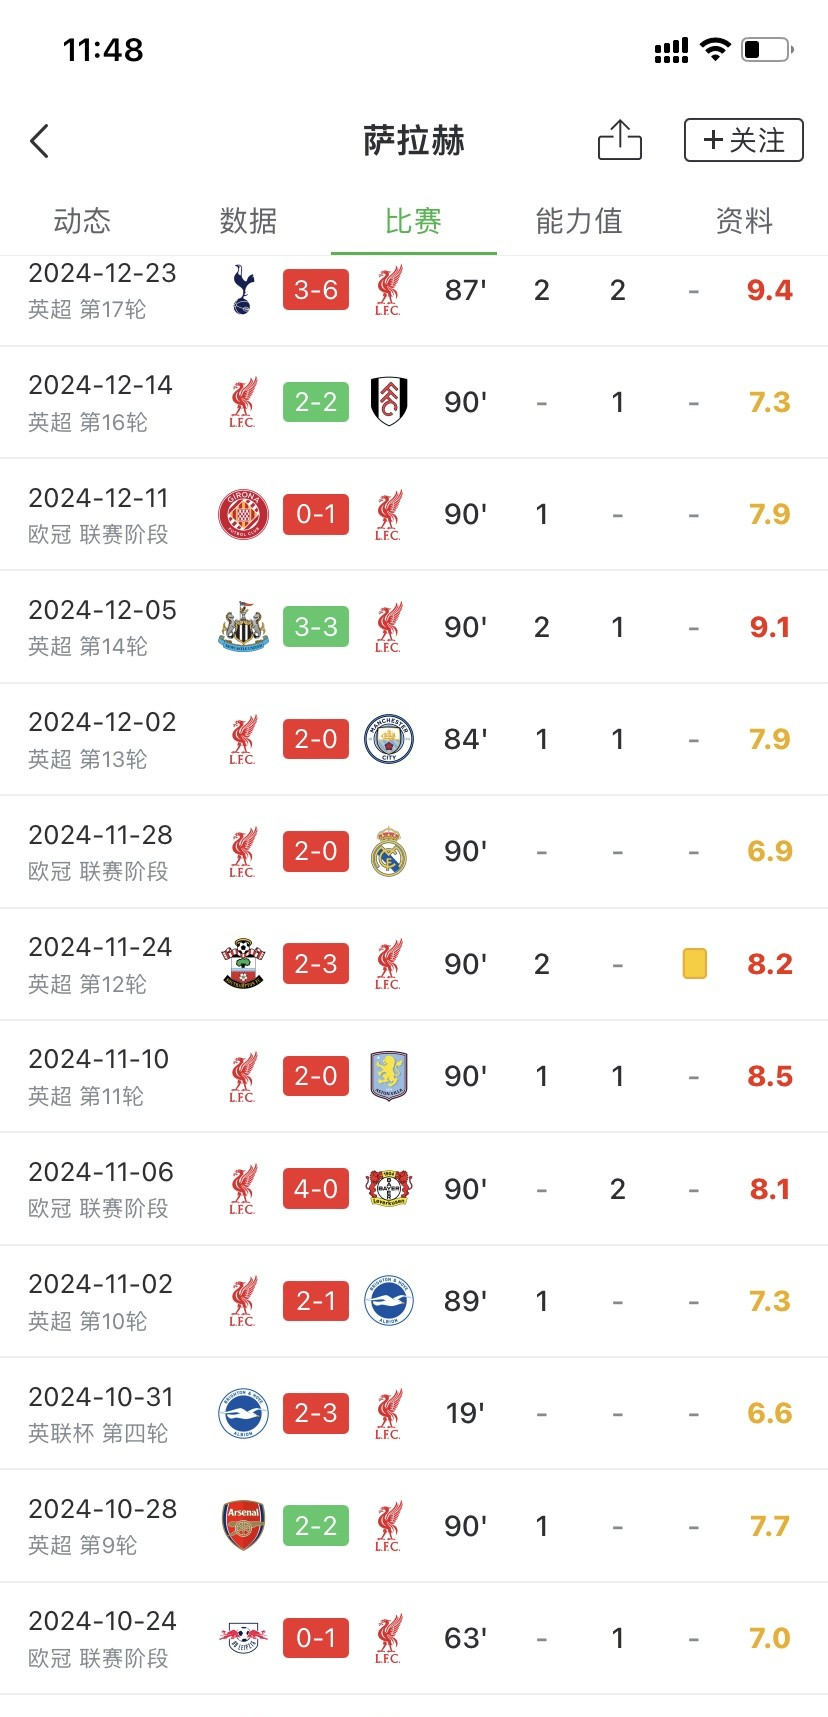This screenshot has height=1717, width=828.
Task: Tap Leverkusen crest in 2024-11-06 match
Action: pos(389,1189)
